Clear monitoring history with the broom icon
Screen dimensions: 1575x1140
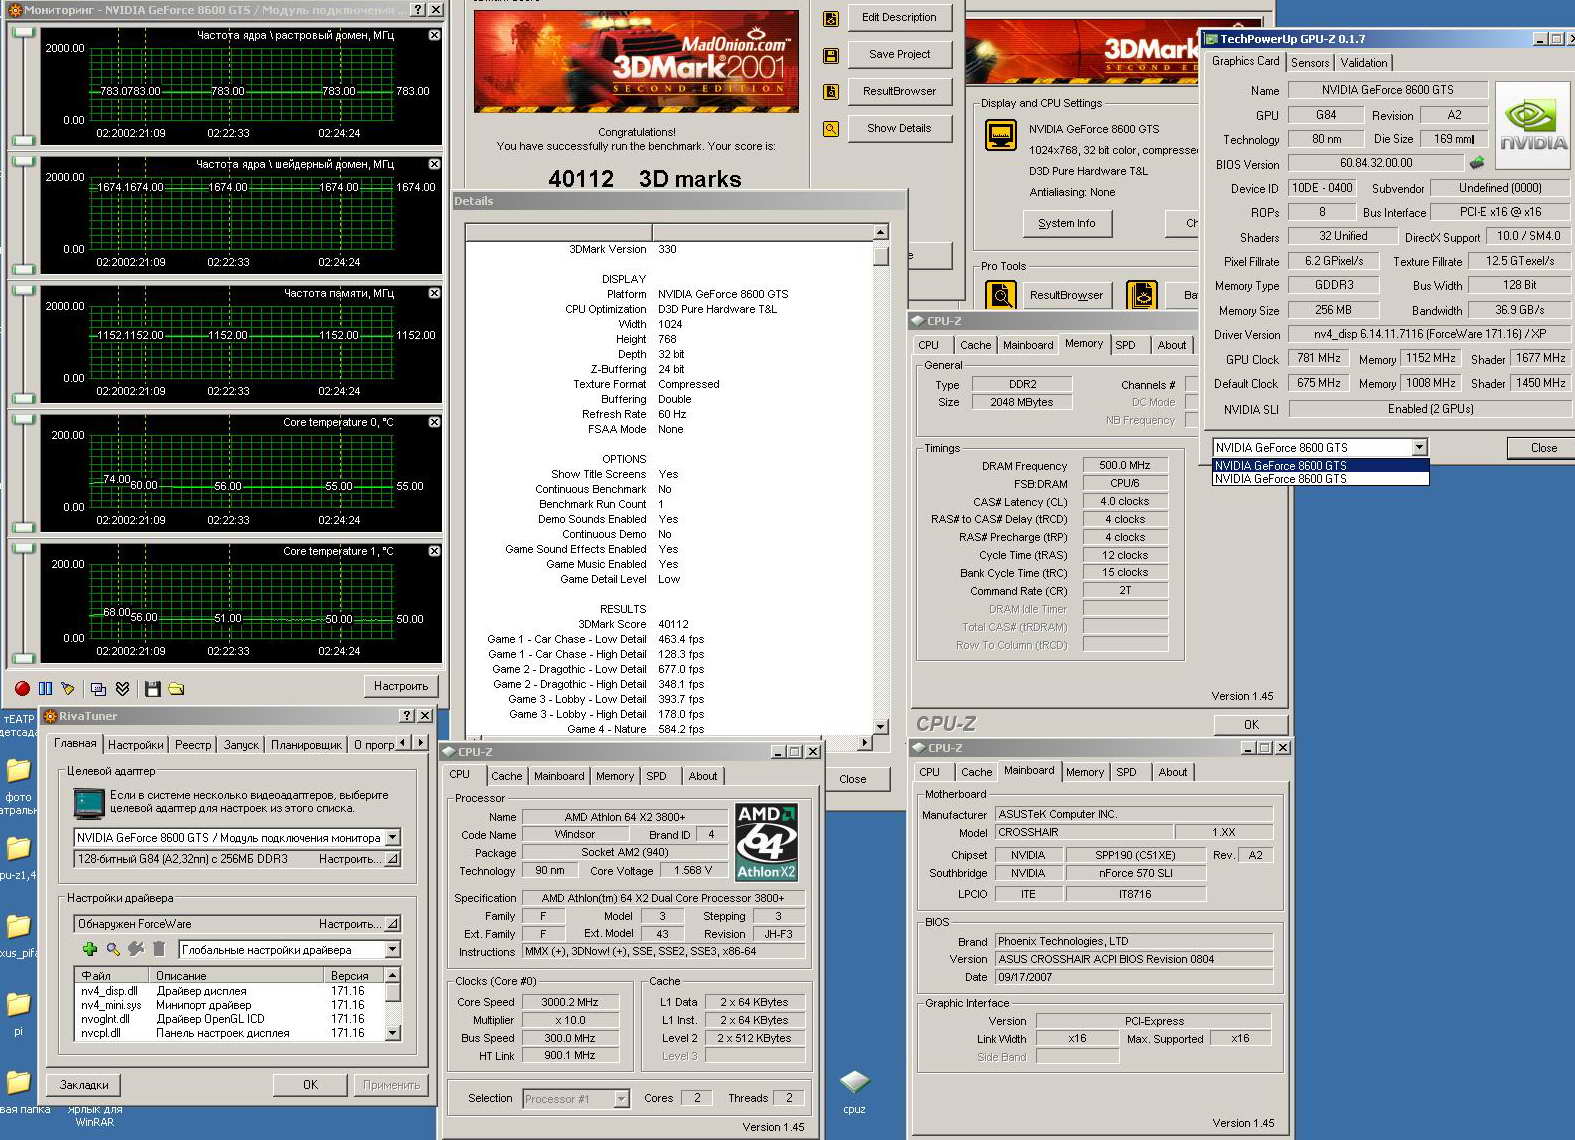[68, 688]
